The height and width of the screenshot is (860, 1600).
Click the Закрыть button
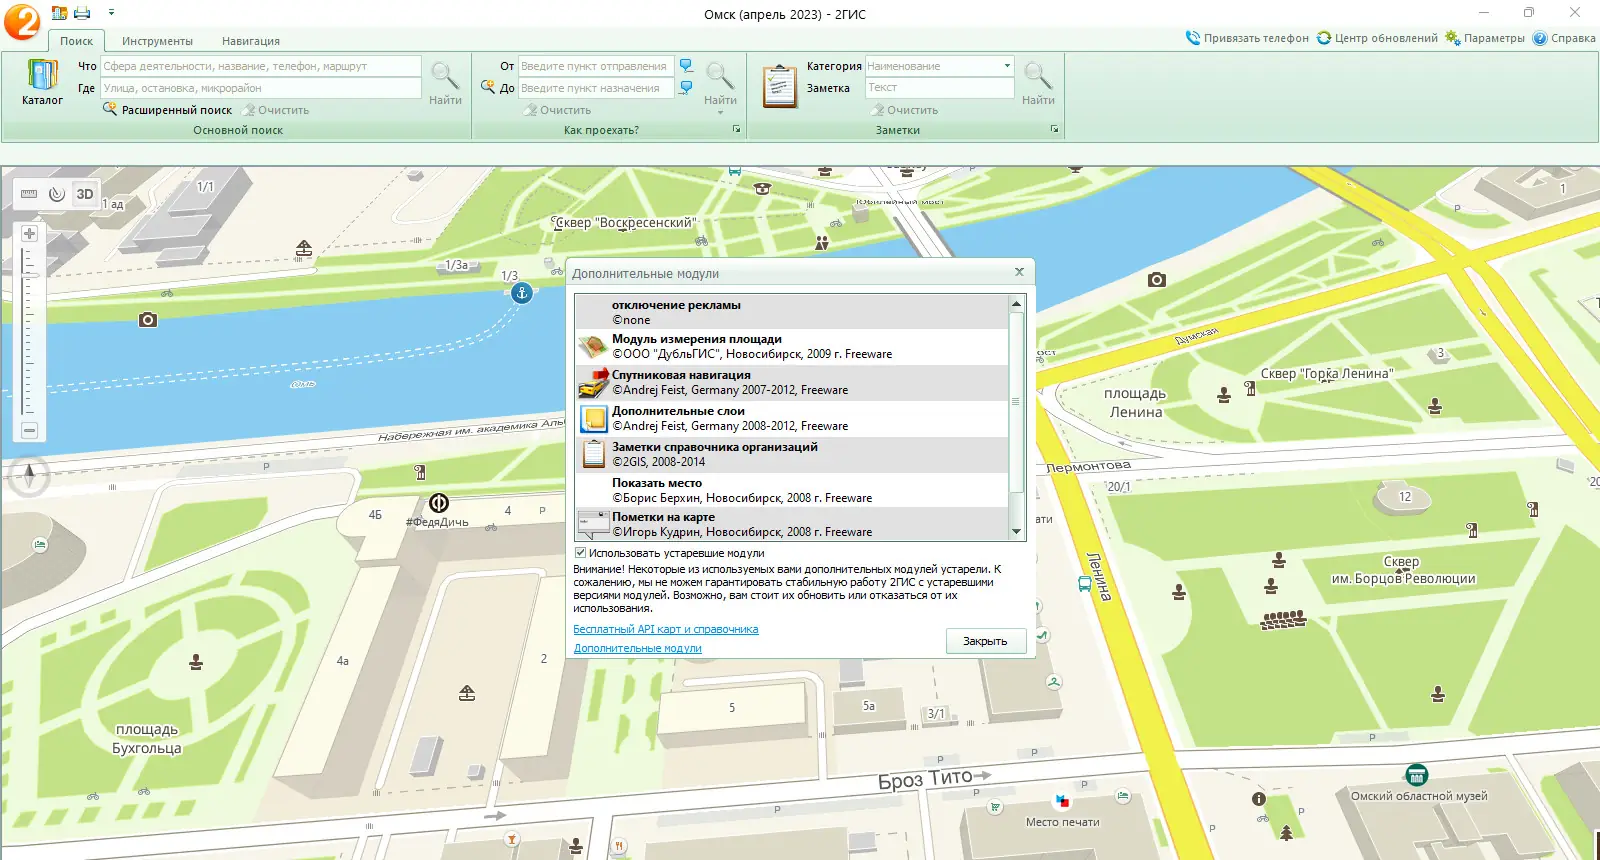(986, 641)
